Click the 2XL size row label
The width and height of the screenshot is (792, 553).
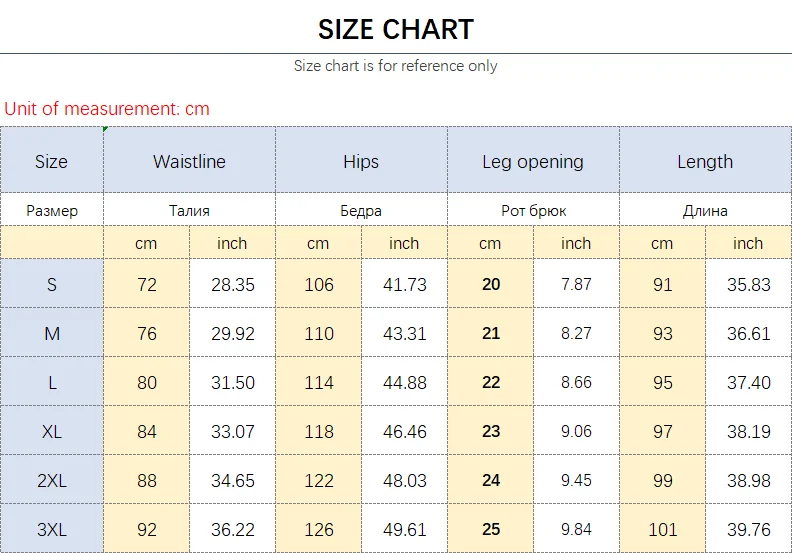[x=51, y=481]
